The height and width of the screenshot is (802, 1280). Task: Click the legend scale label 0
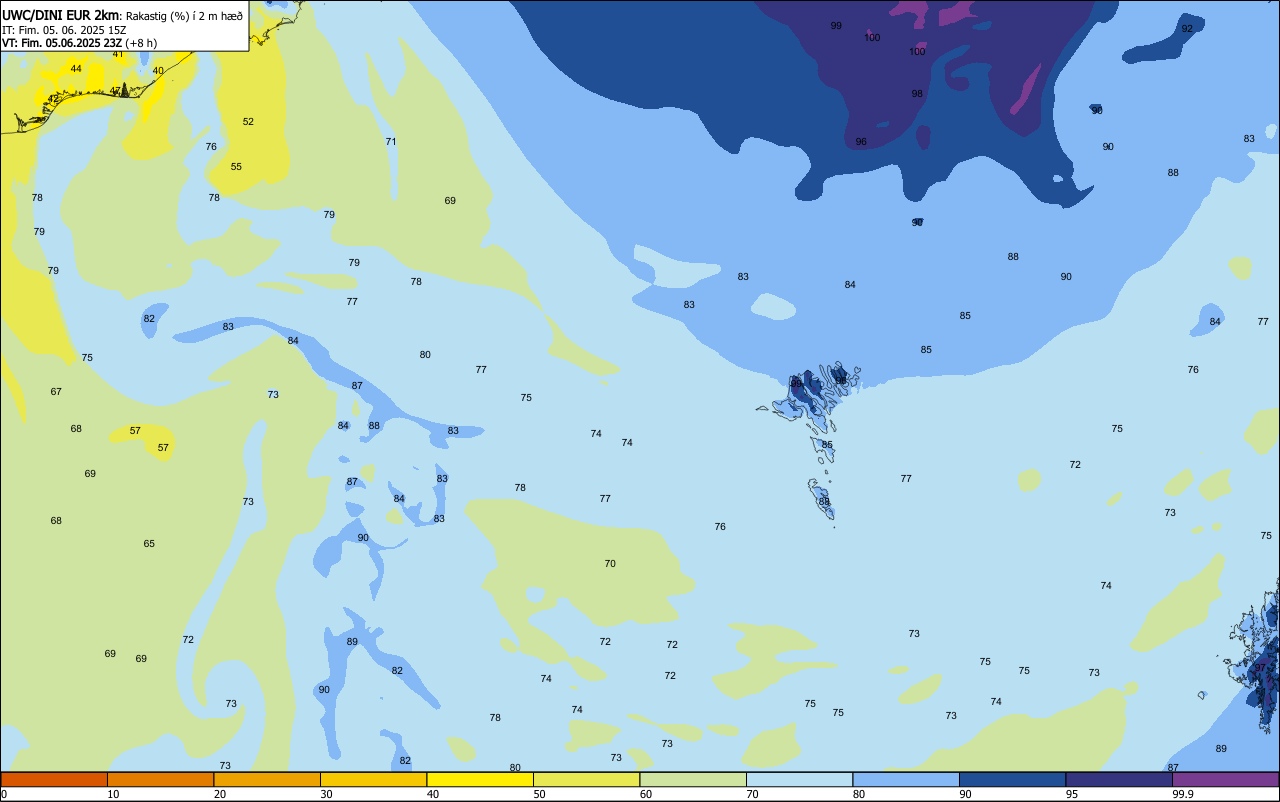(x=4, y=794)
